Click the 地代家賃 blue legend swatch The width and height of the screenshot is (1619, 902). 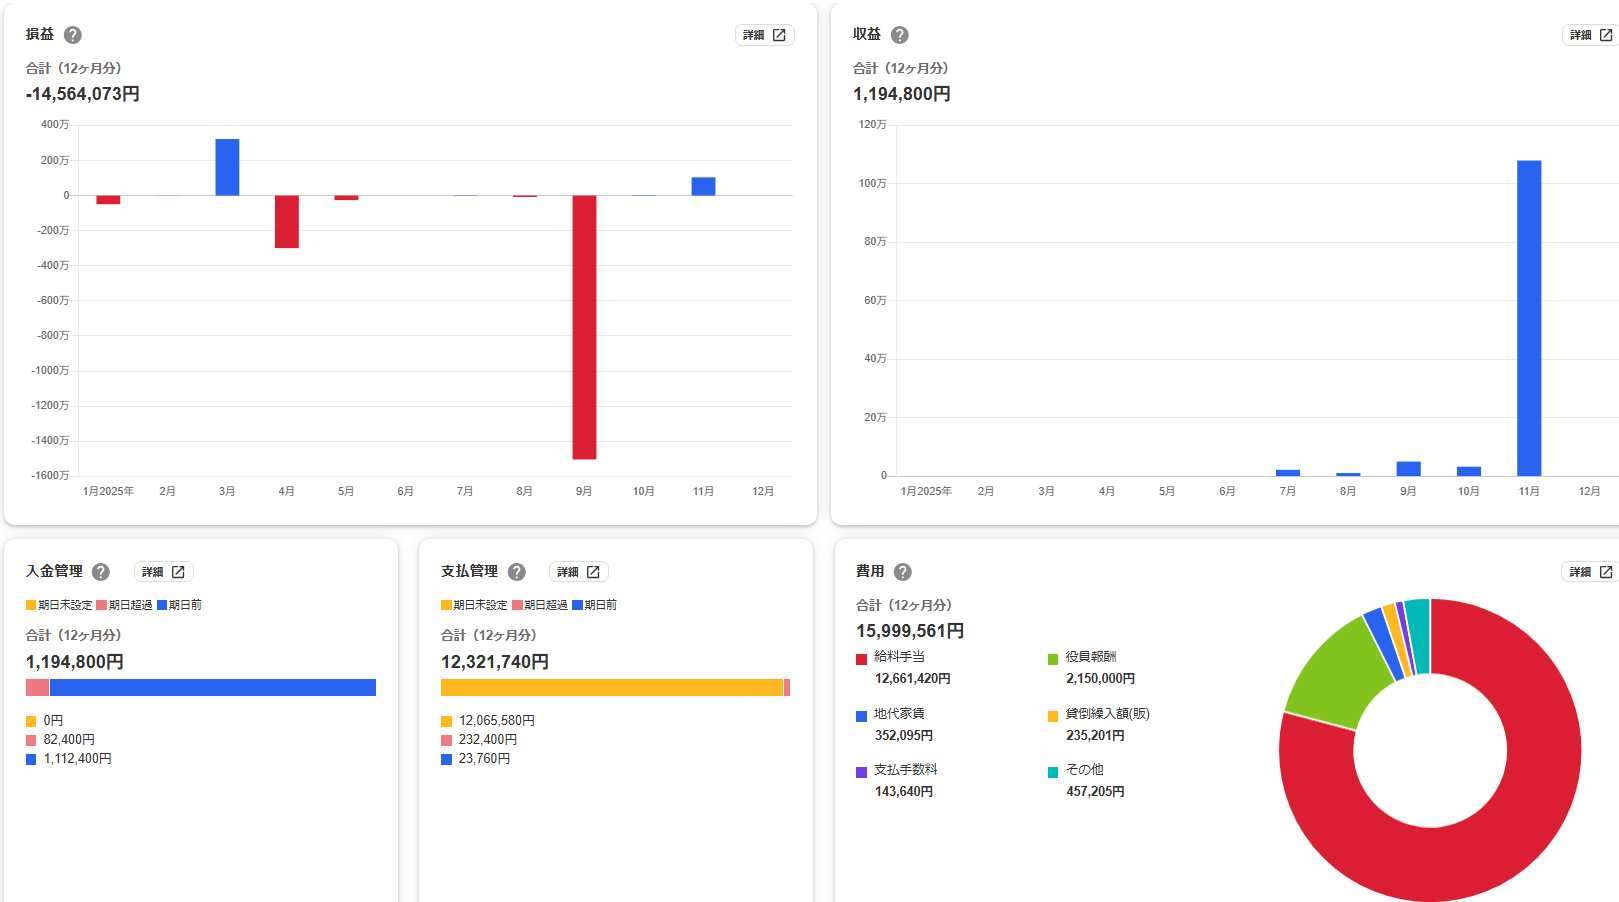pos(861,716)
